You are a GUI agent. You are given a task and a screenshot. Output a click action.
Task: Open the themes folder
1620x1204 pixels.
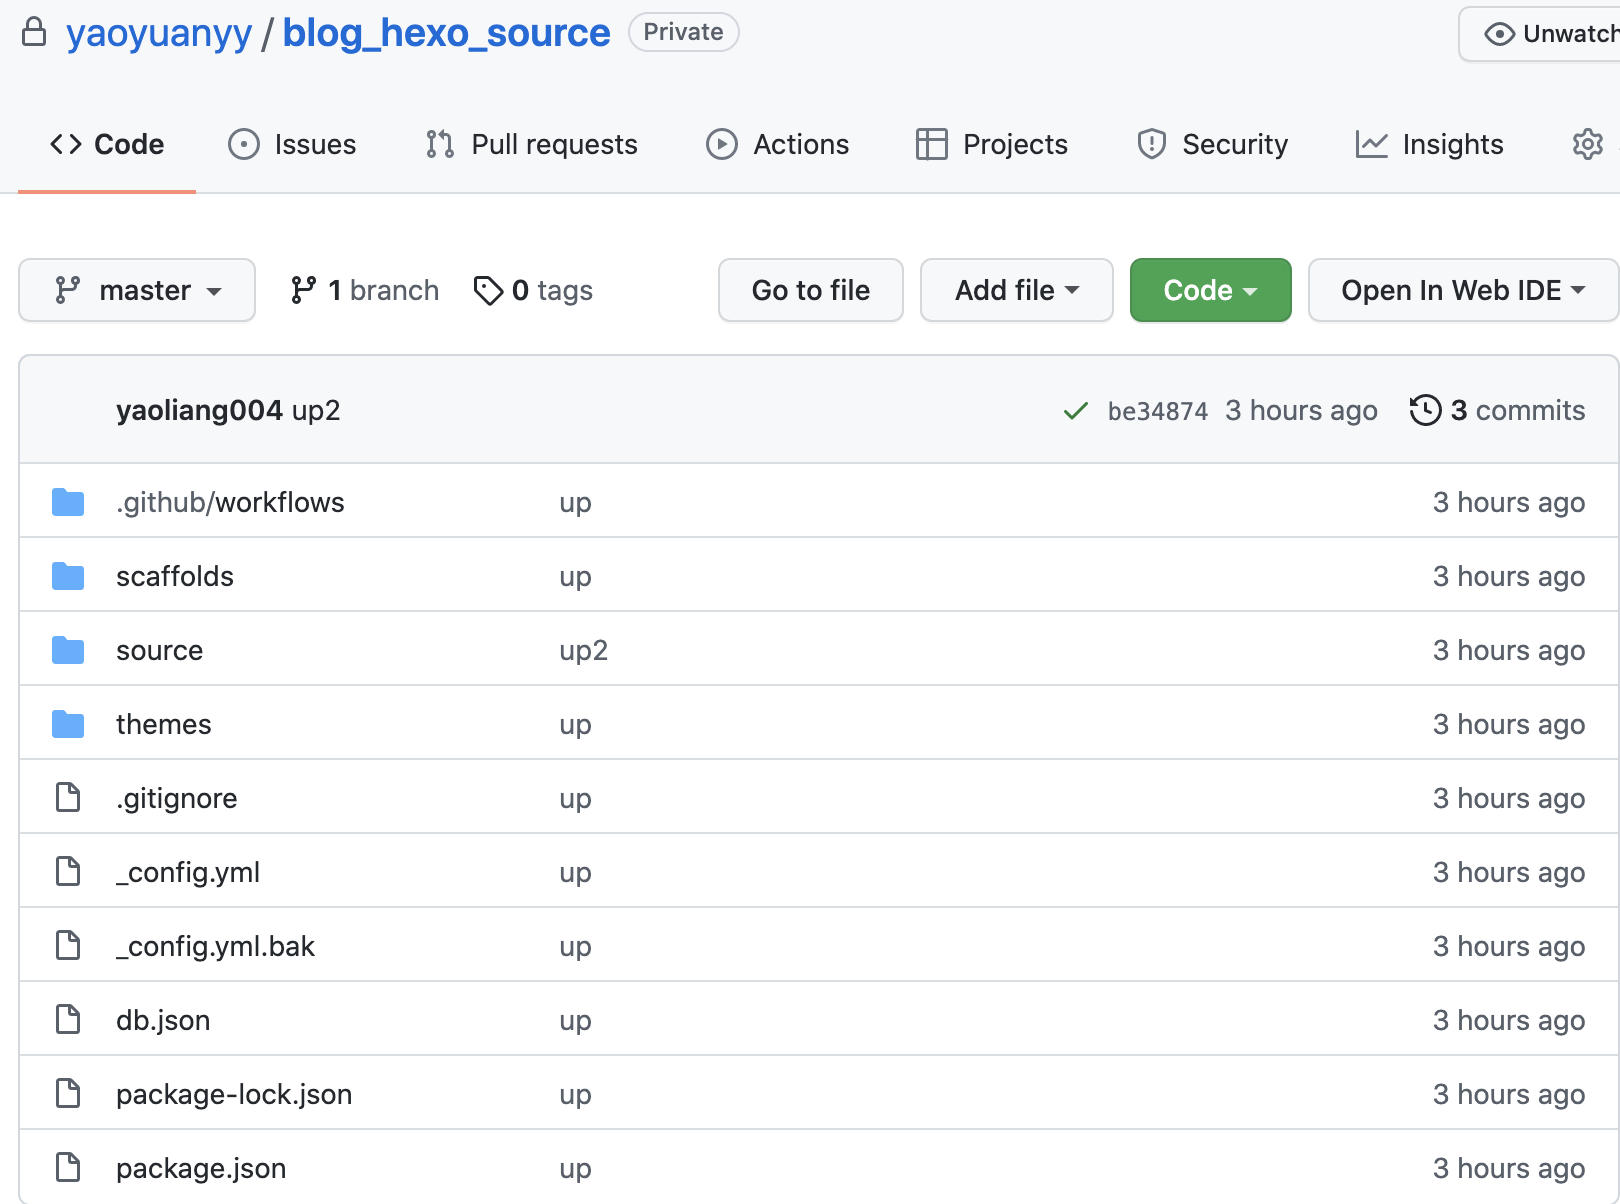[x=164, y=724]
